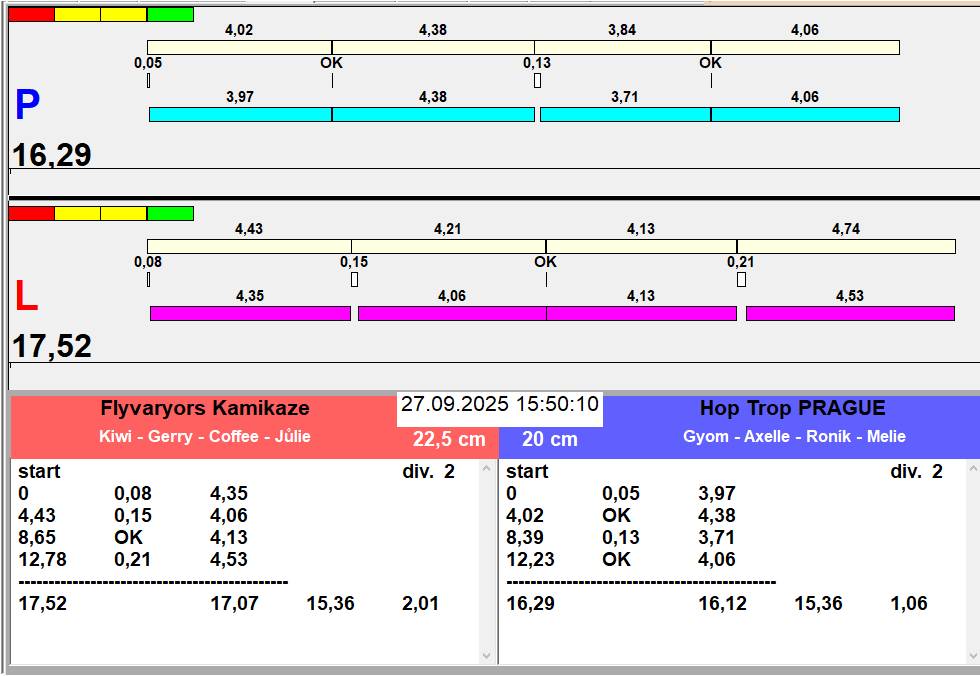Click the Gyom - Axelle - Ronik - Melie lineup

(x=794, y=436)
